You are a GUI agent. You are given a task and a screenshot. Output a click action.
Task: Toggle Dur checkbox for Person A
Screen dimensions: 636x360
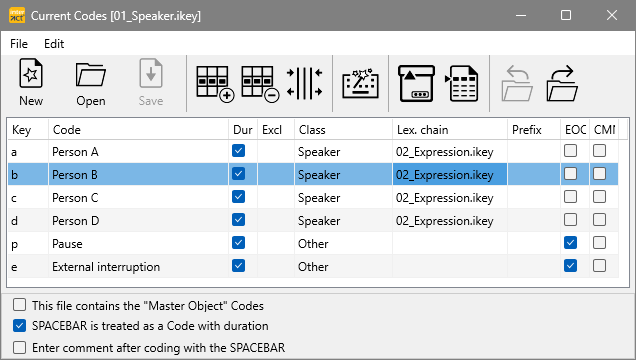tap(238, 151)
